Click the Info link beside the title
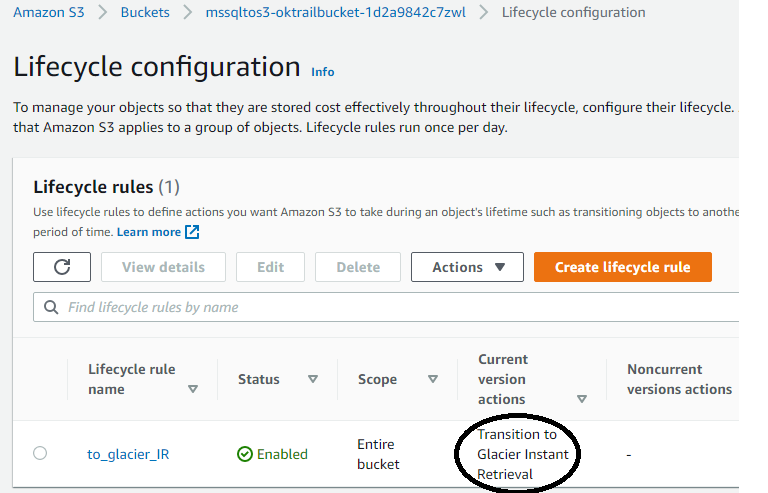The image size is (768, 493). click(323, 72)
